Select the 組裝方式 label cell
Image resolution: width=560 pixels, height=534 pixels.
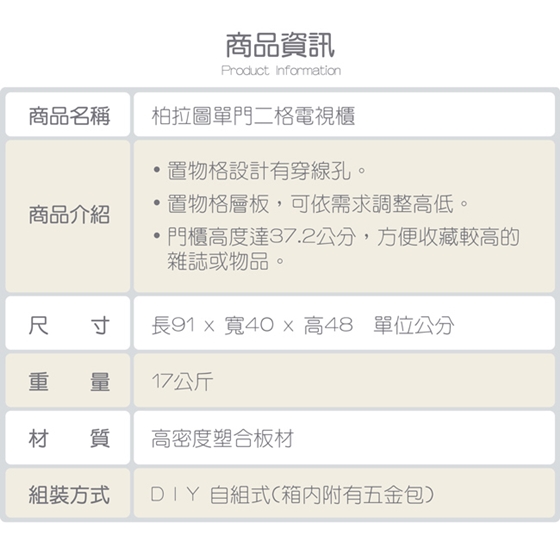click(68, 493)
